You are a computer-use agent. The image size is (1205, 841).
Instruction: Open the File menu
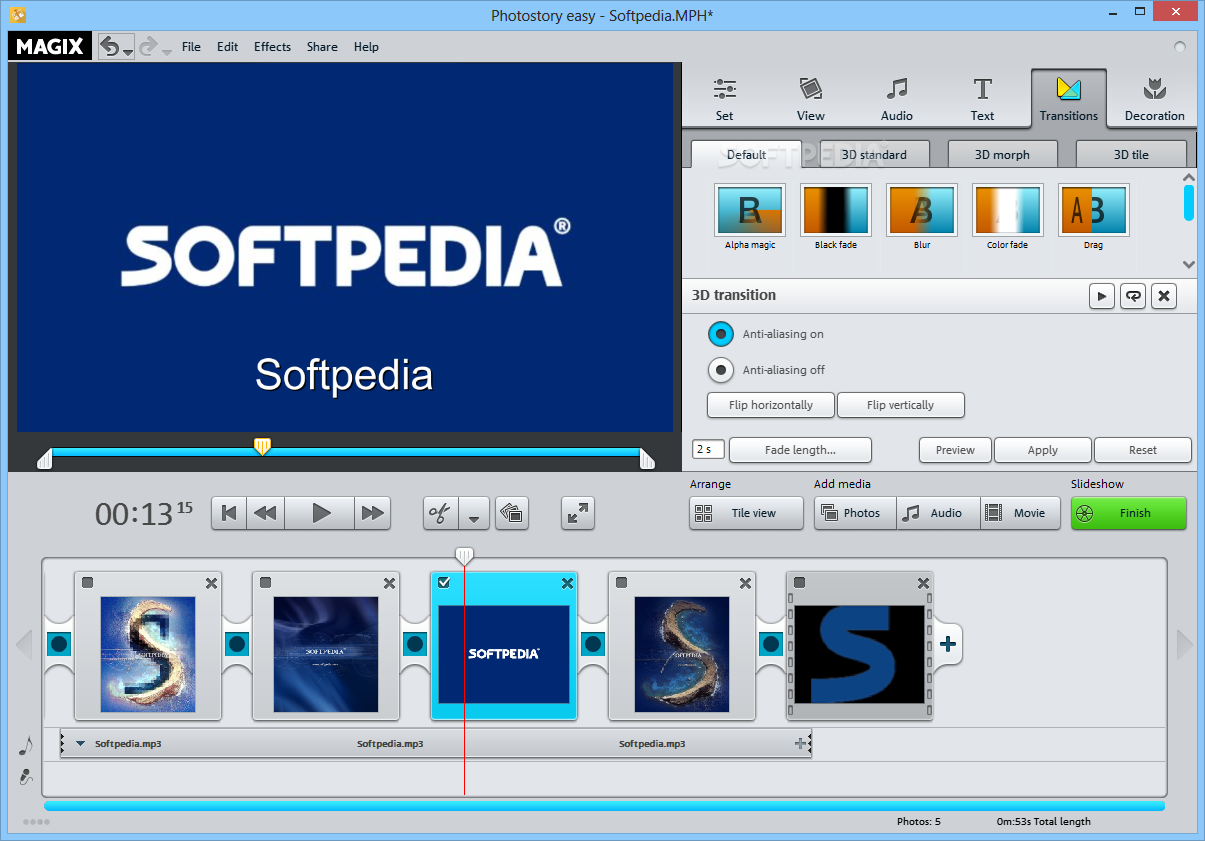pyautogui.click(x=191, y=47)
